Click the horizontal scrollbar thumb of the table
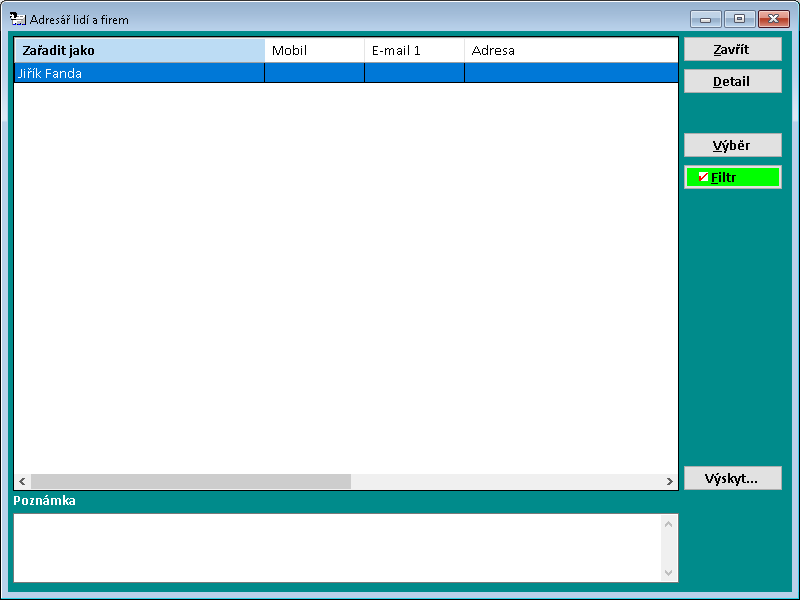This screenshot has width=800, height=600. click(x=190, y=481)
